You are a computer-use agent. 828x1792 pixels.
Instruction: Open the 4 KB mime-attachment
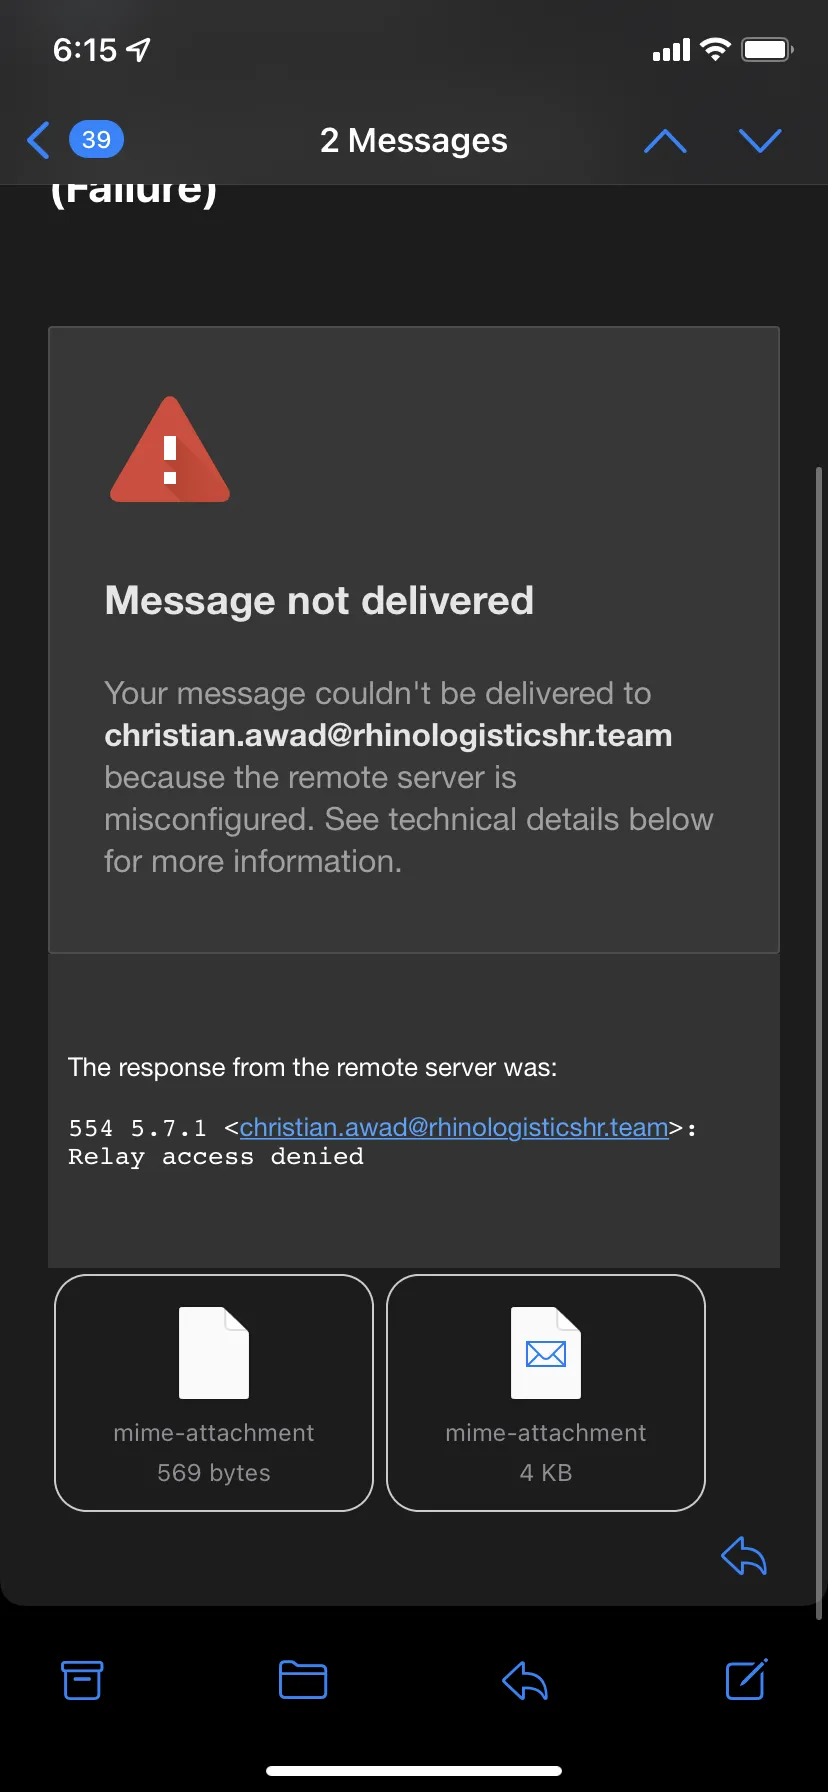click(x=546, y=1392)
